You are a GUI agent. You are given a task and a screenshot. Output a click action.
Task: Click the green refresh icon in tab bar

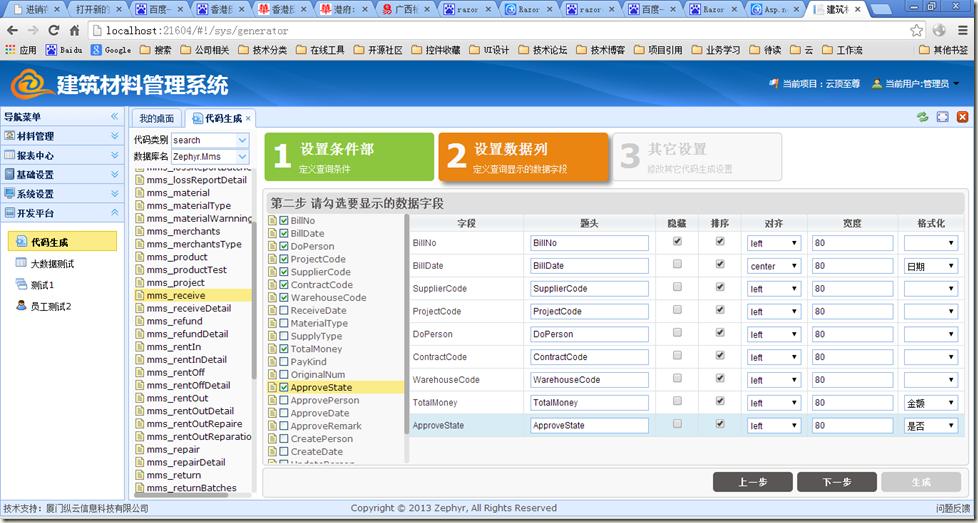[x=922, y=117]
